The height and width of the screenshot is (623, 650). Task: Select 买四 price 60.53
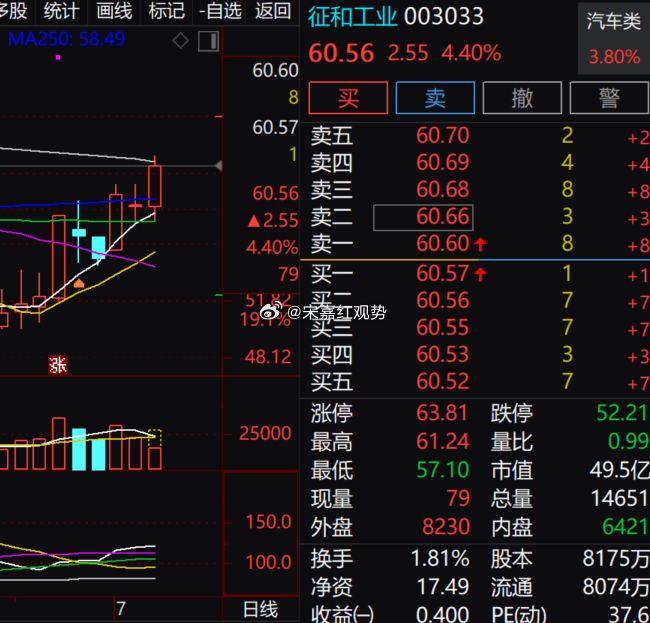(442, 355)
